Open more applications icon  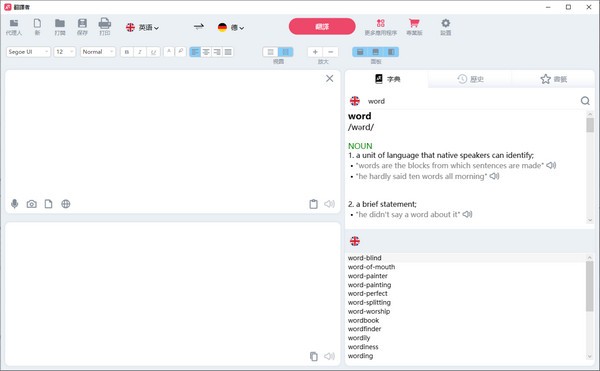(380, 23)
